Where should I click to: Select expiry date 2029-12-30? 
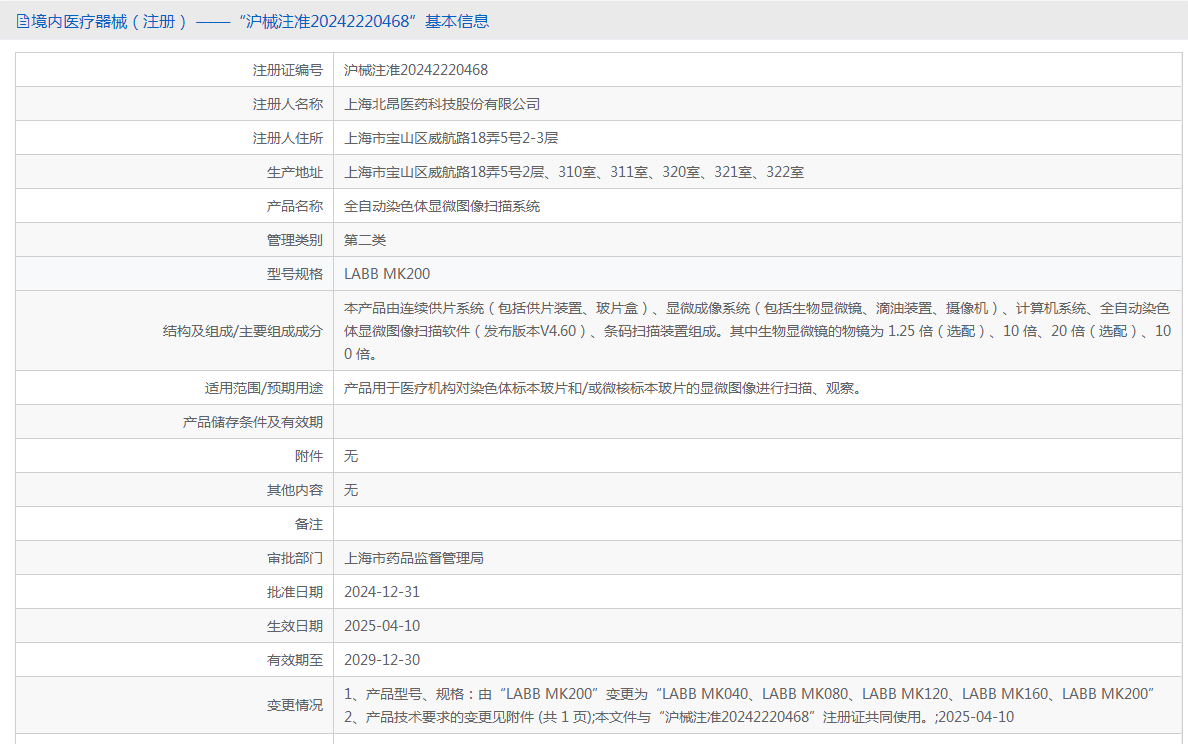coord(382,660)
